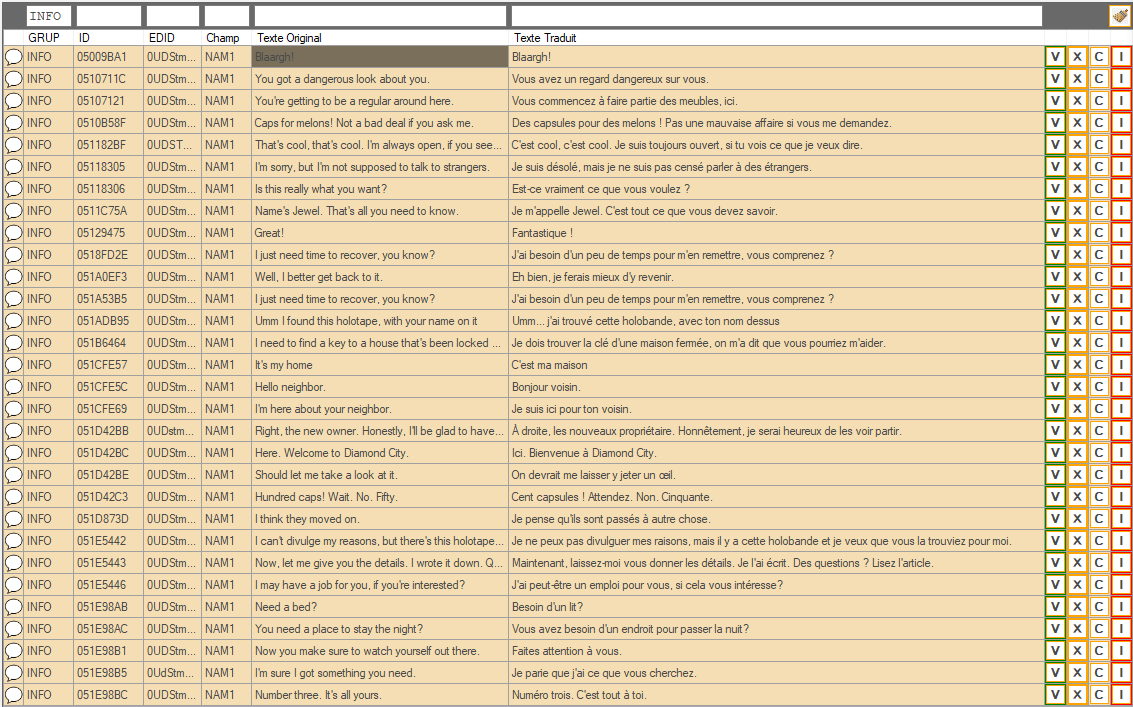The image size is (1133, 707).
Task: Click C on the "Hundred caps!" row
Action: (x=1098, y=497)
